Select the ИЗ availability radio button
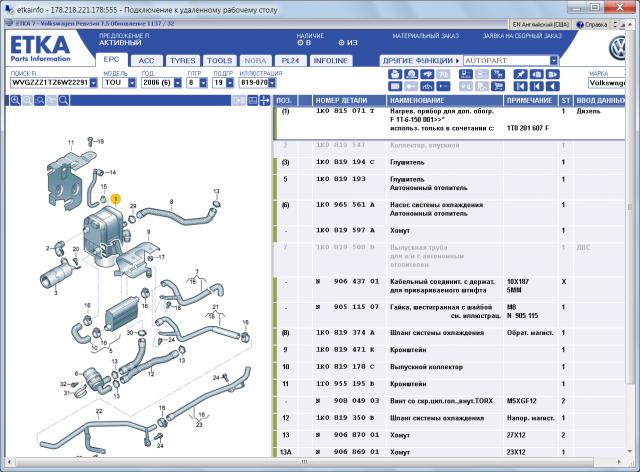This screenshot has height=472, width=640. click(341, 42)
